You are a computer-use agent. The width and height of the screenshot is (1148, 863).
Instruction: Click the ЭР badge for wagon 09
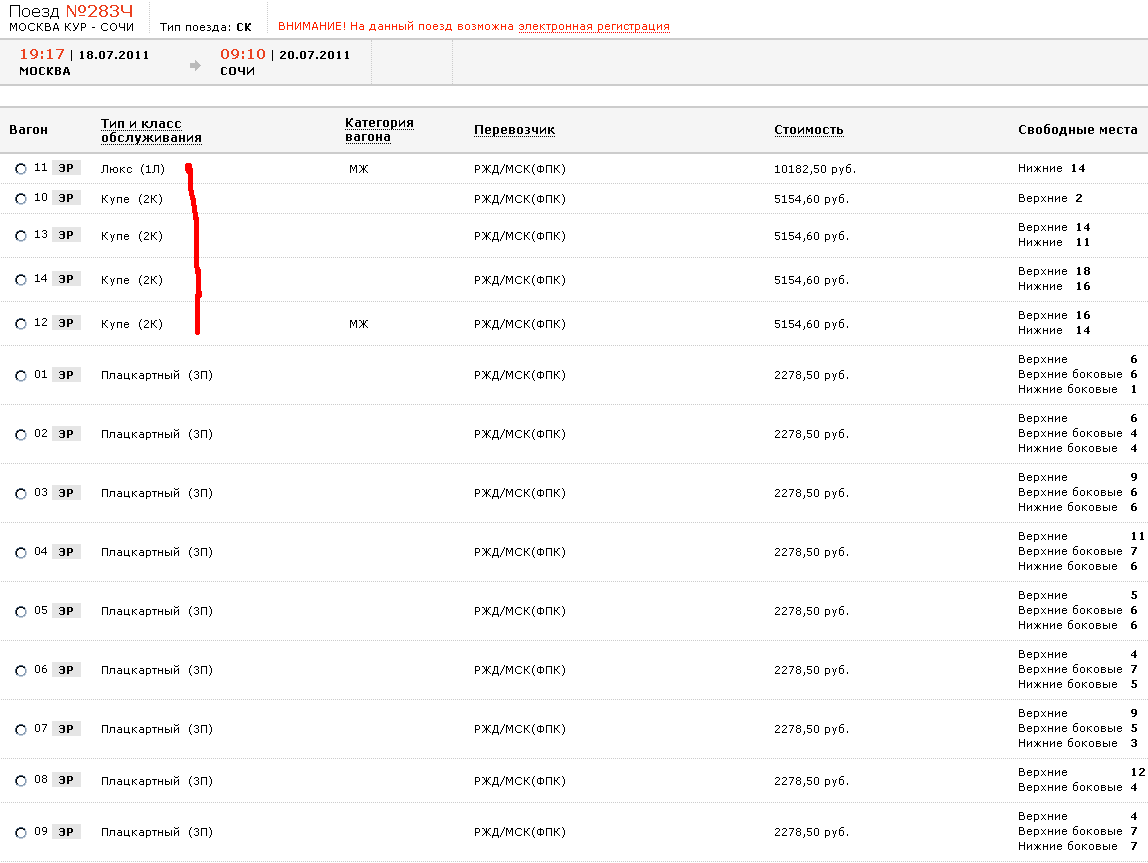tap(66, 832)
